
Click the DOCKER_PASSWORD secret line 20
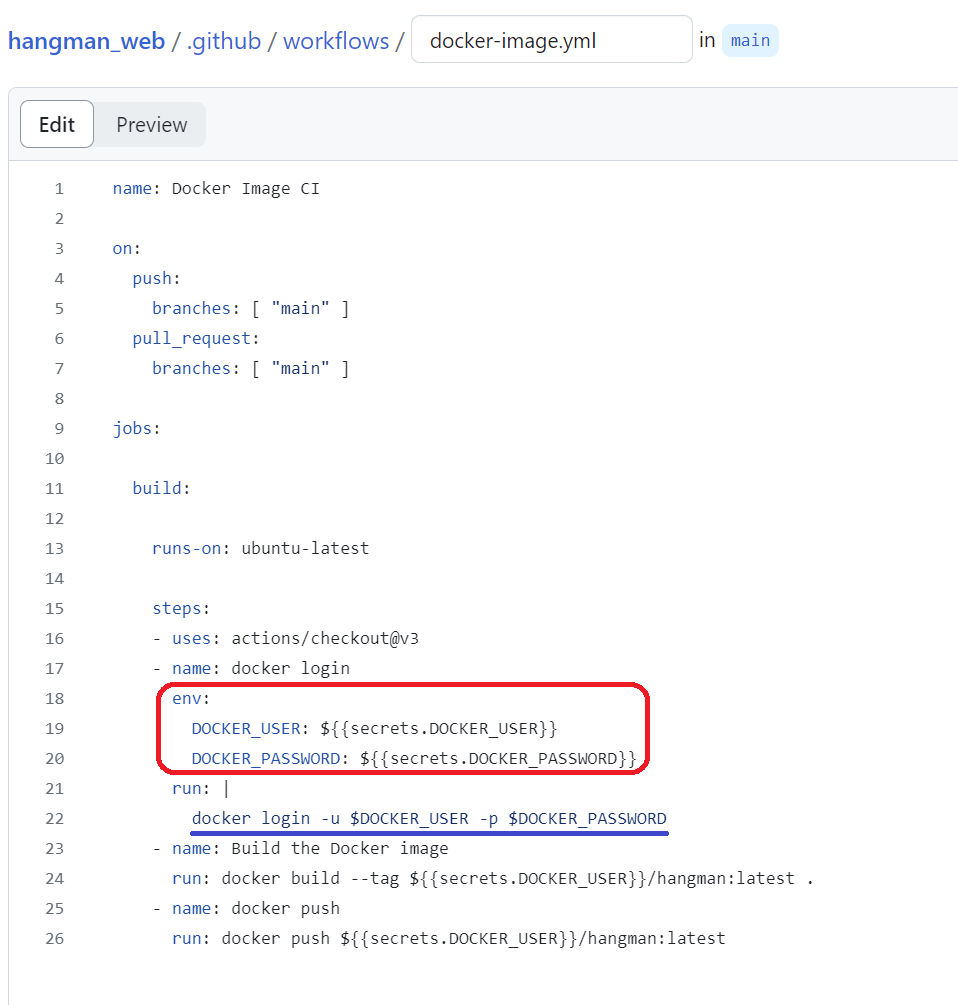(414, 759)
